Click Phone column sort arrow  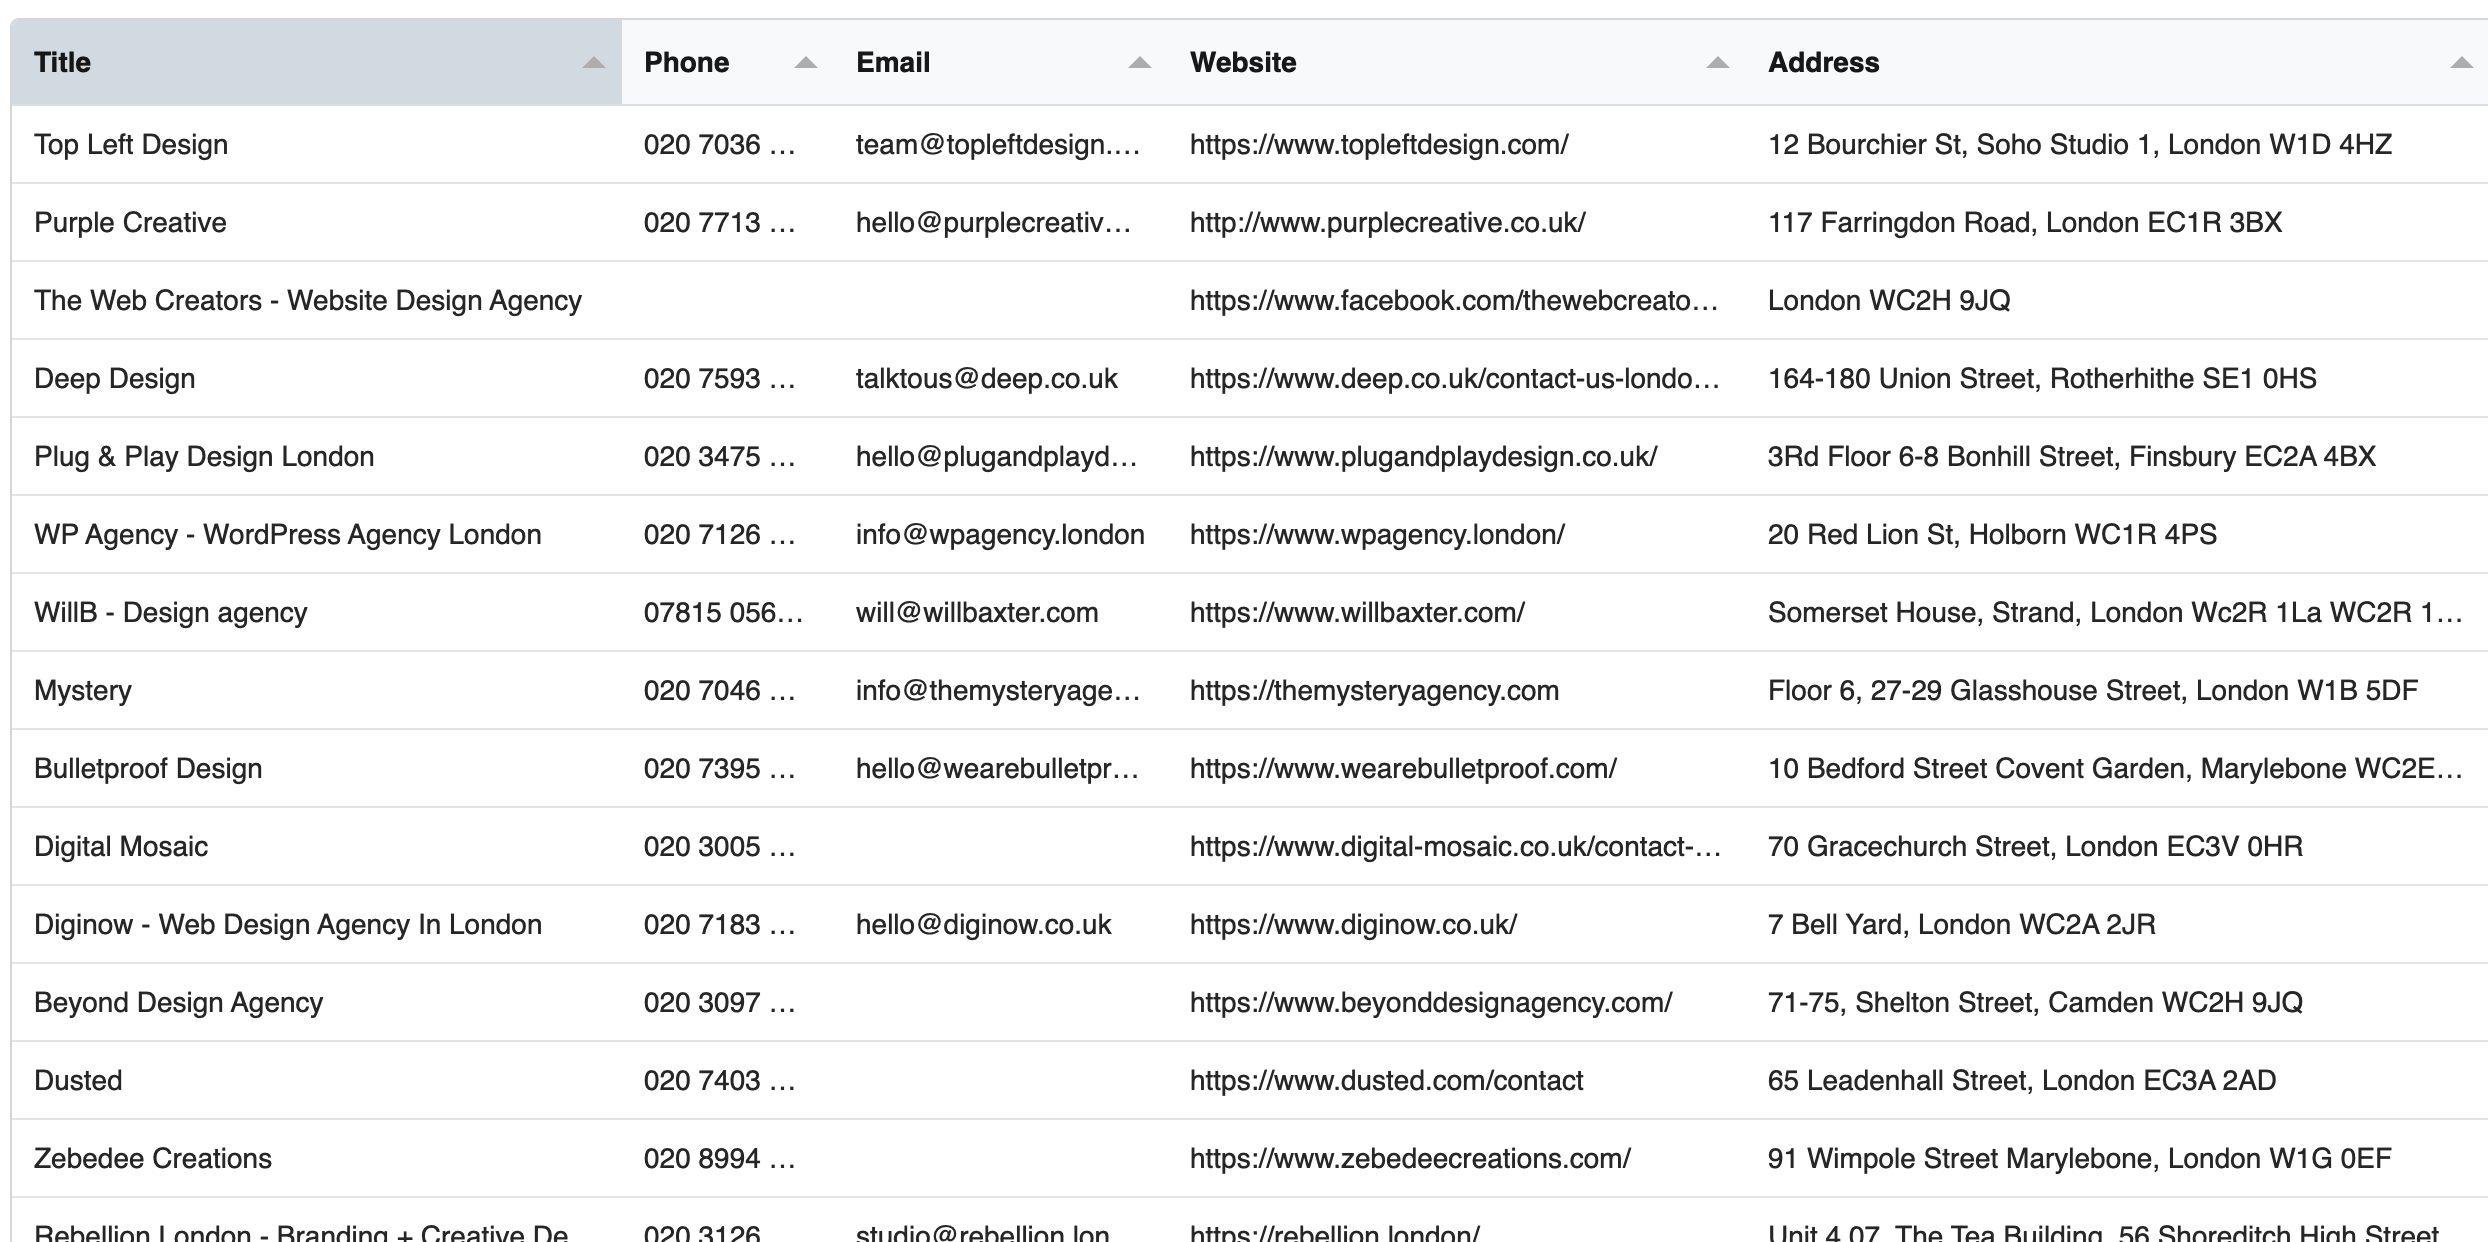pos(805,63)
